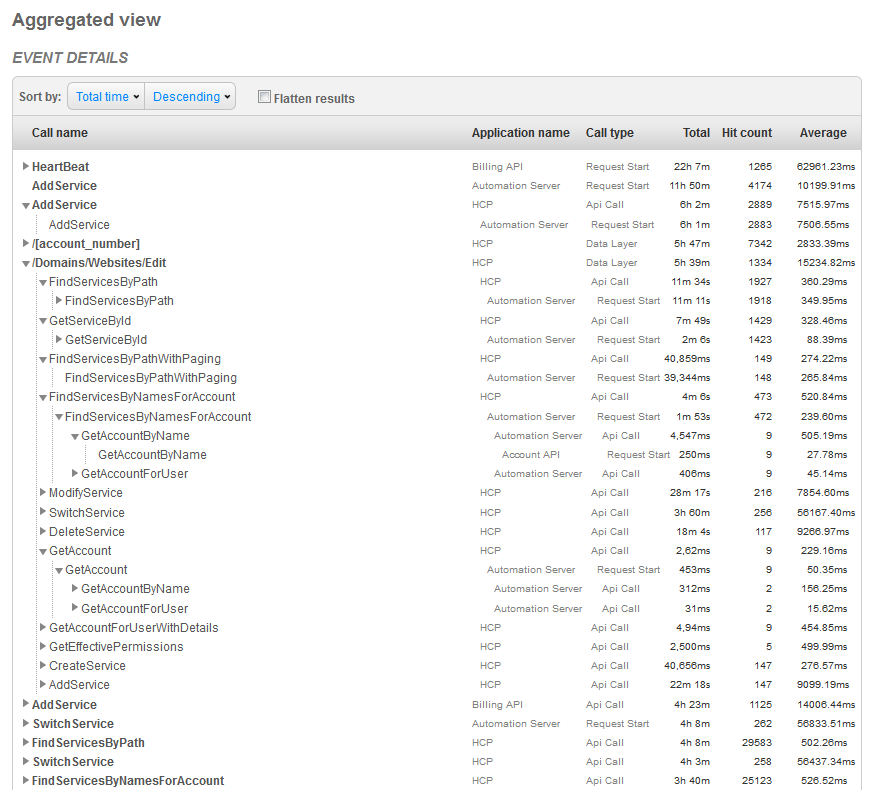Click the 15234.82ms average value
The height and width of the screenshot is (790, 875).
[x=826, y=263]
